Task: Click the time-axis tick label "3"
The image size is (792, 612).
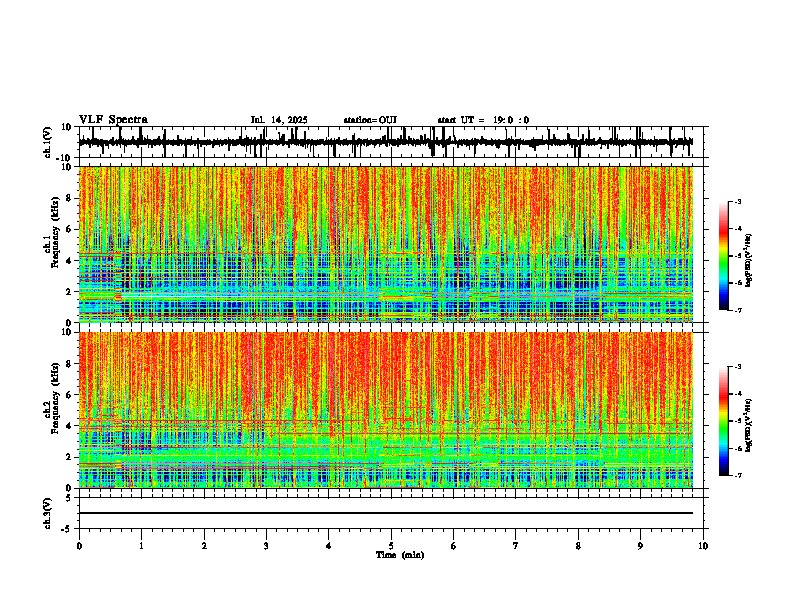Action: (x=266, y=546)
